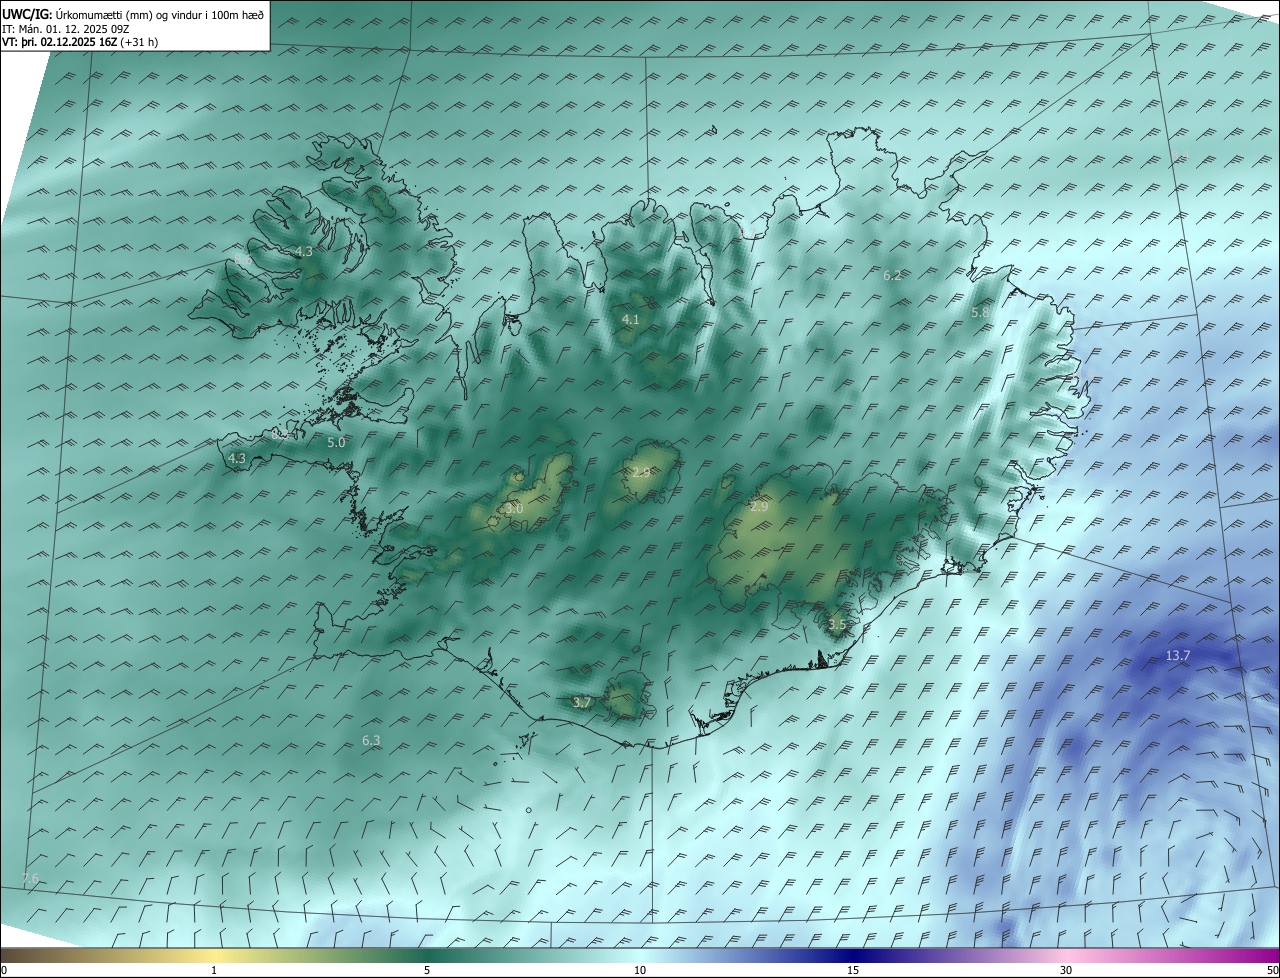
Task: Click the colour scale tick label '10'
Action: (640, 970)
